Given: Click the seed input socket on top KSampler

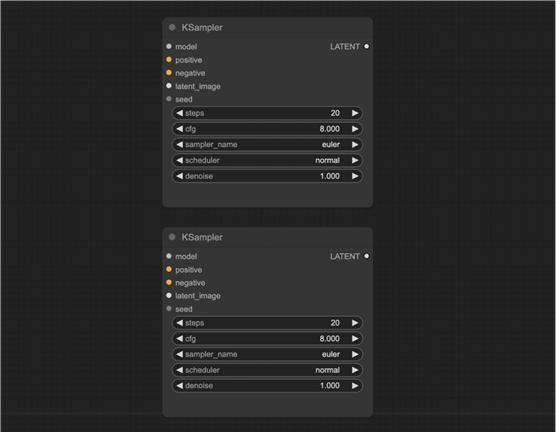Looking at the screenshot, I should pyautogui.click(x=169, y=99).
